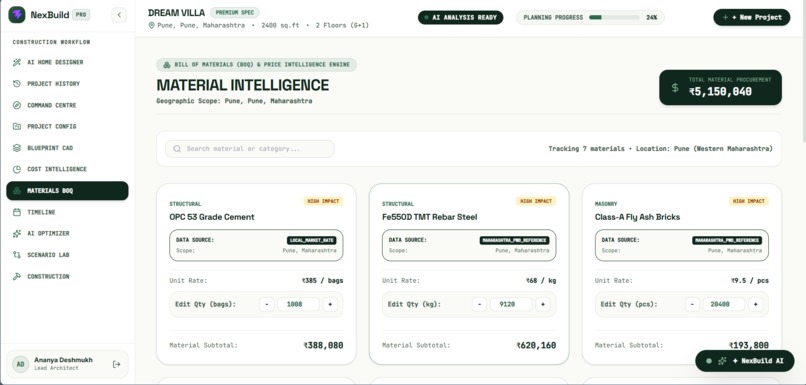Click the cement quantity field showing 1008
806x385 pixels.
tap(298, 304)
